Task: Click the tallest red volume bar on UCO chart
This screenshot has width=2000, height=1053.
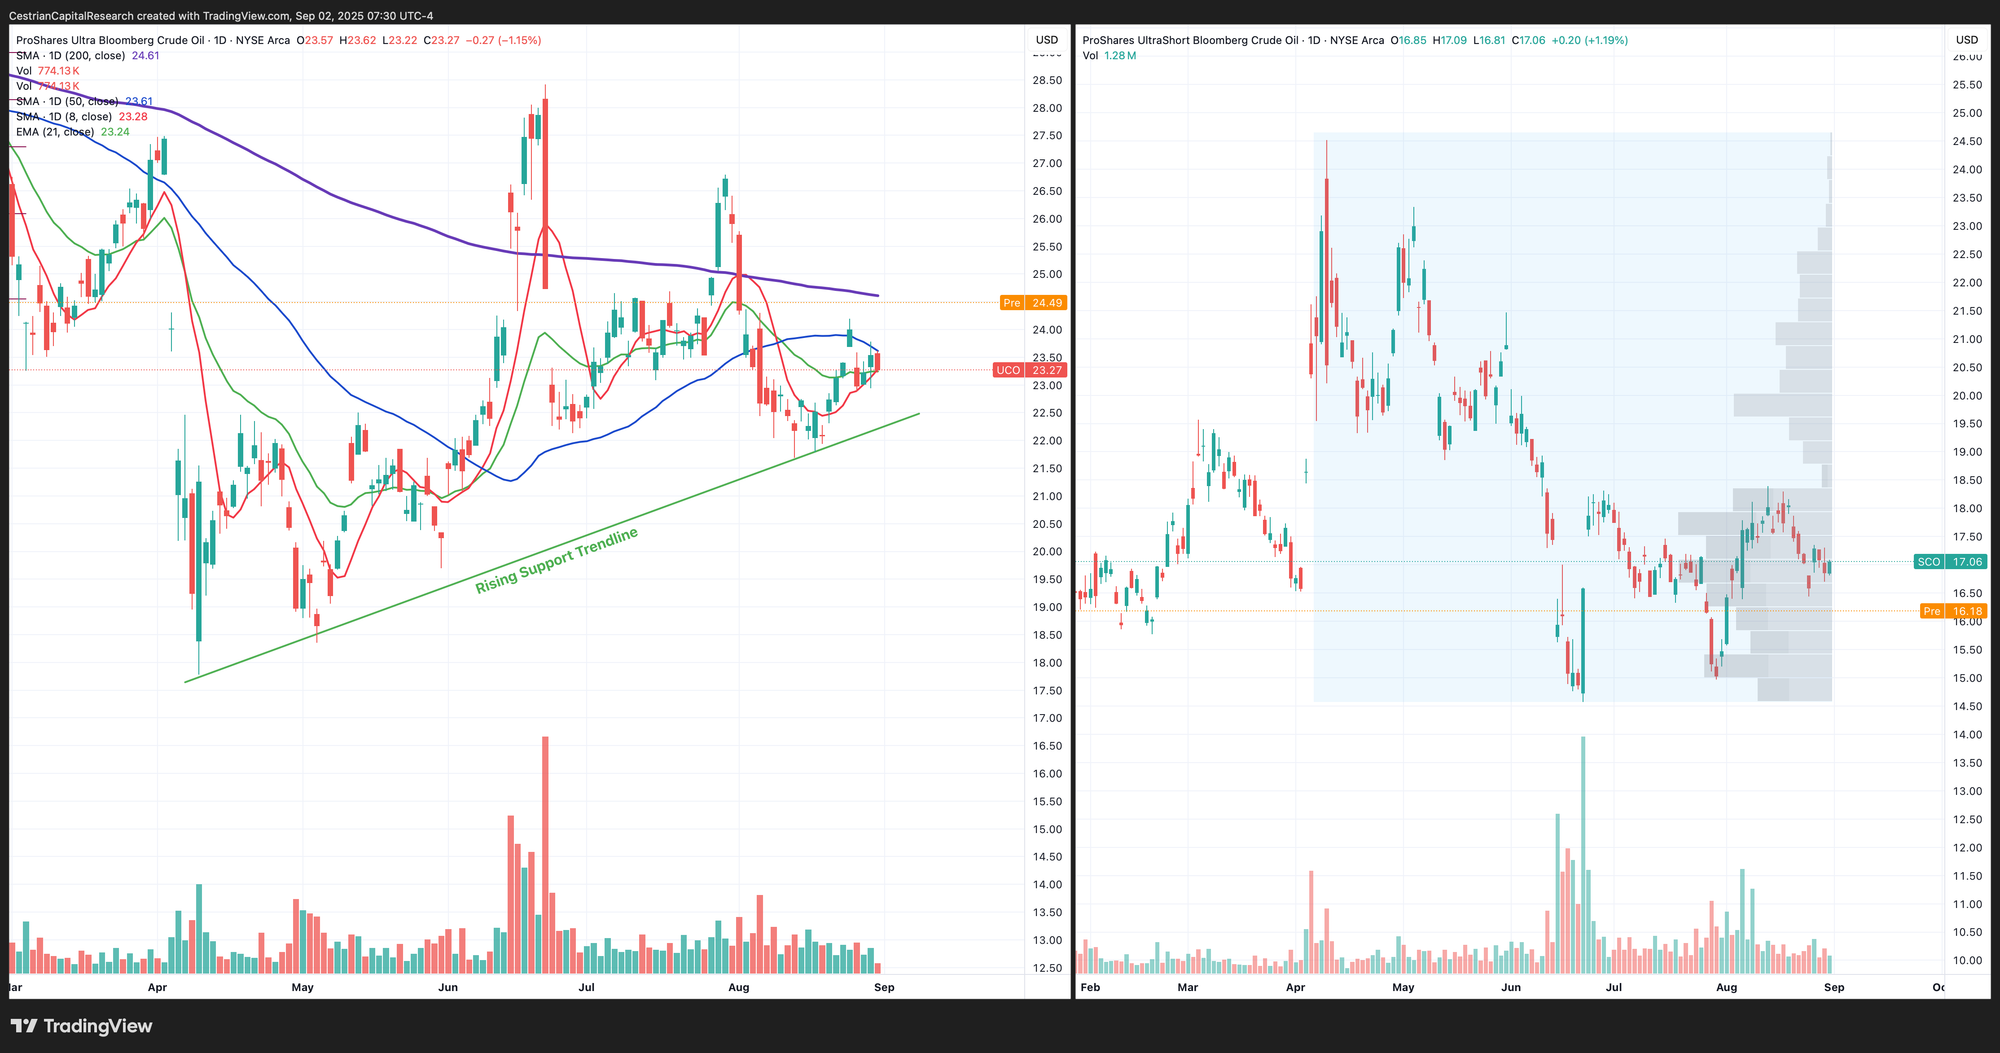Action: 545,855
